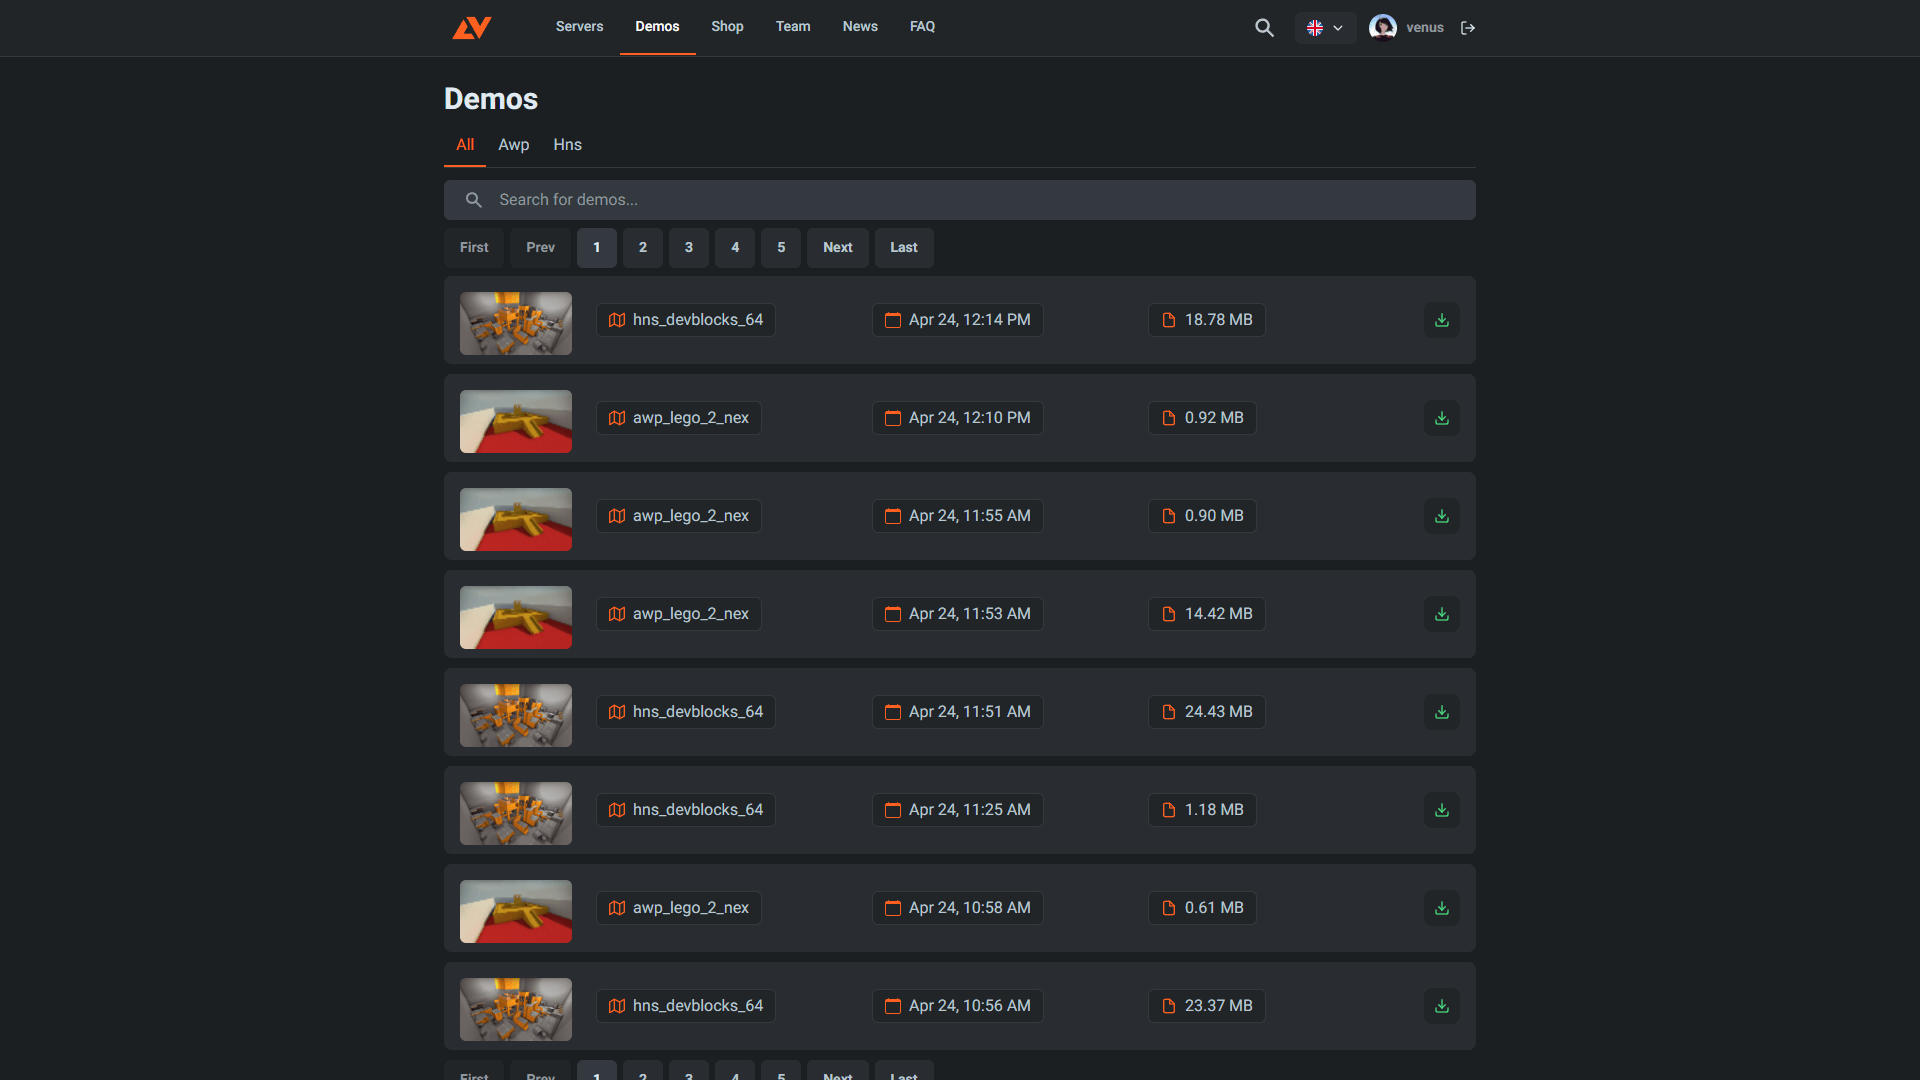Screen dimensions: 1920x1080
Task: Click the logout icon next to venus
Action: pos(1469,28)
